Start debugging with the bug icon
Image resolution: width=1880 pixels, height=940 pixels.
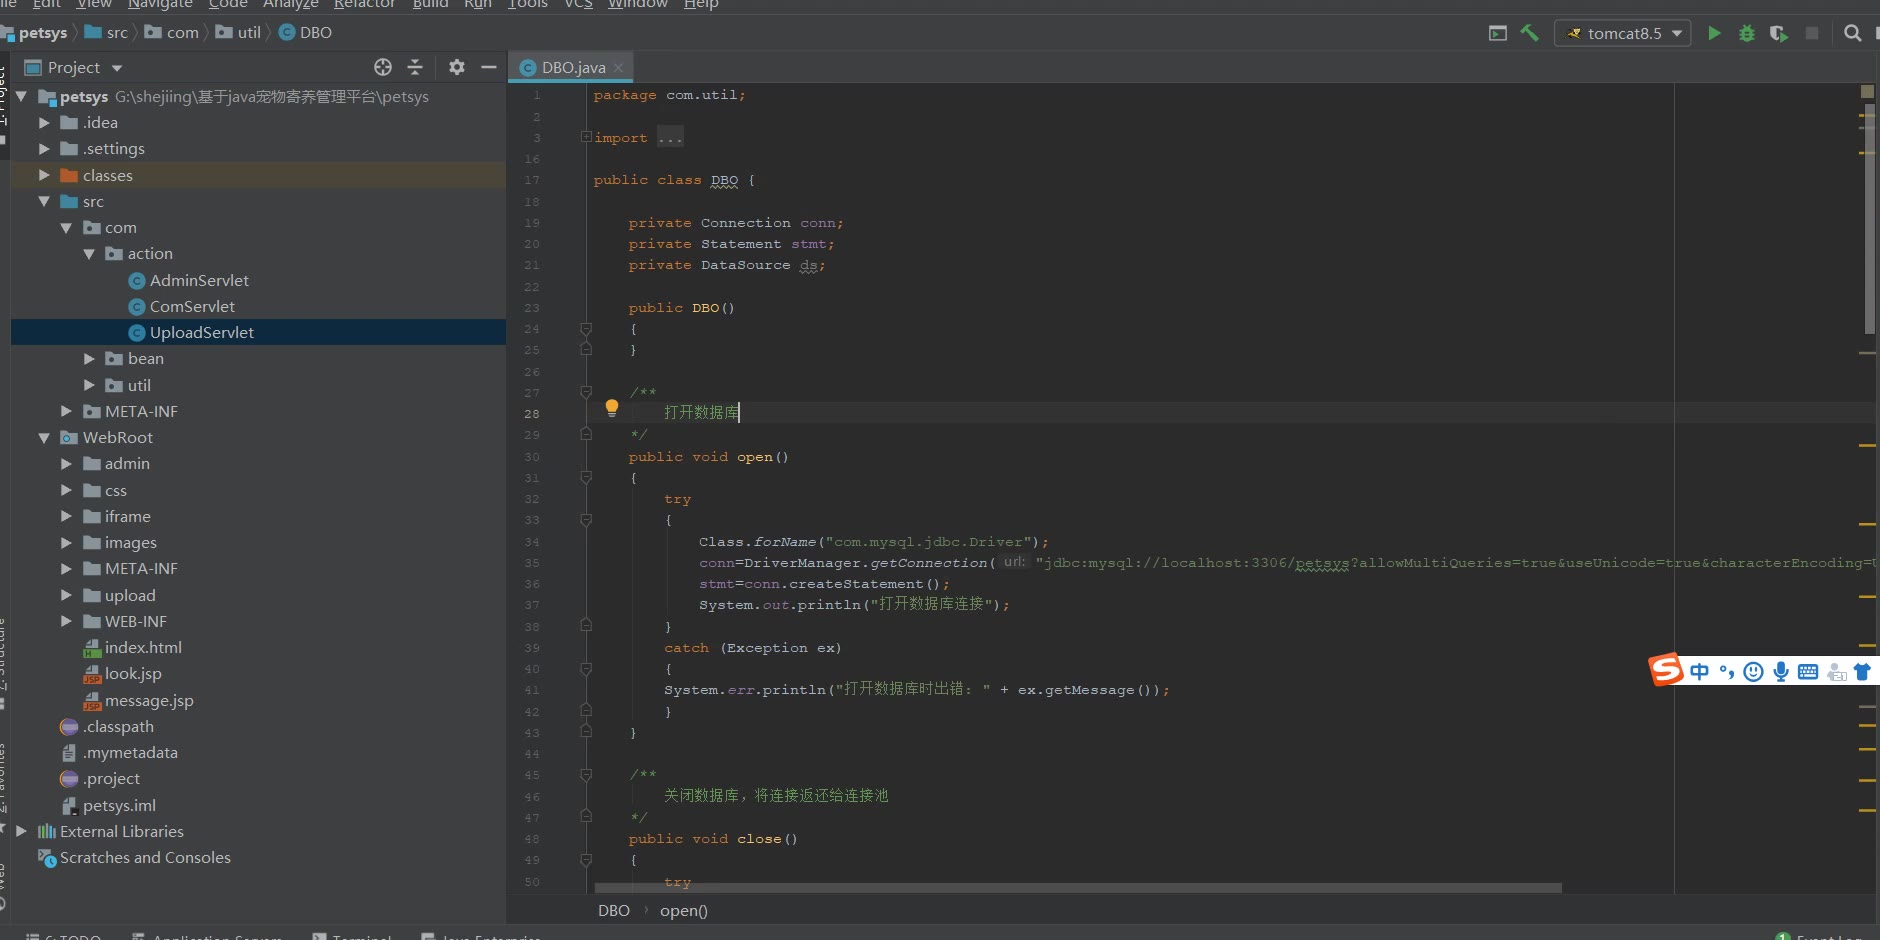(1747, 33)
